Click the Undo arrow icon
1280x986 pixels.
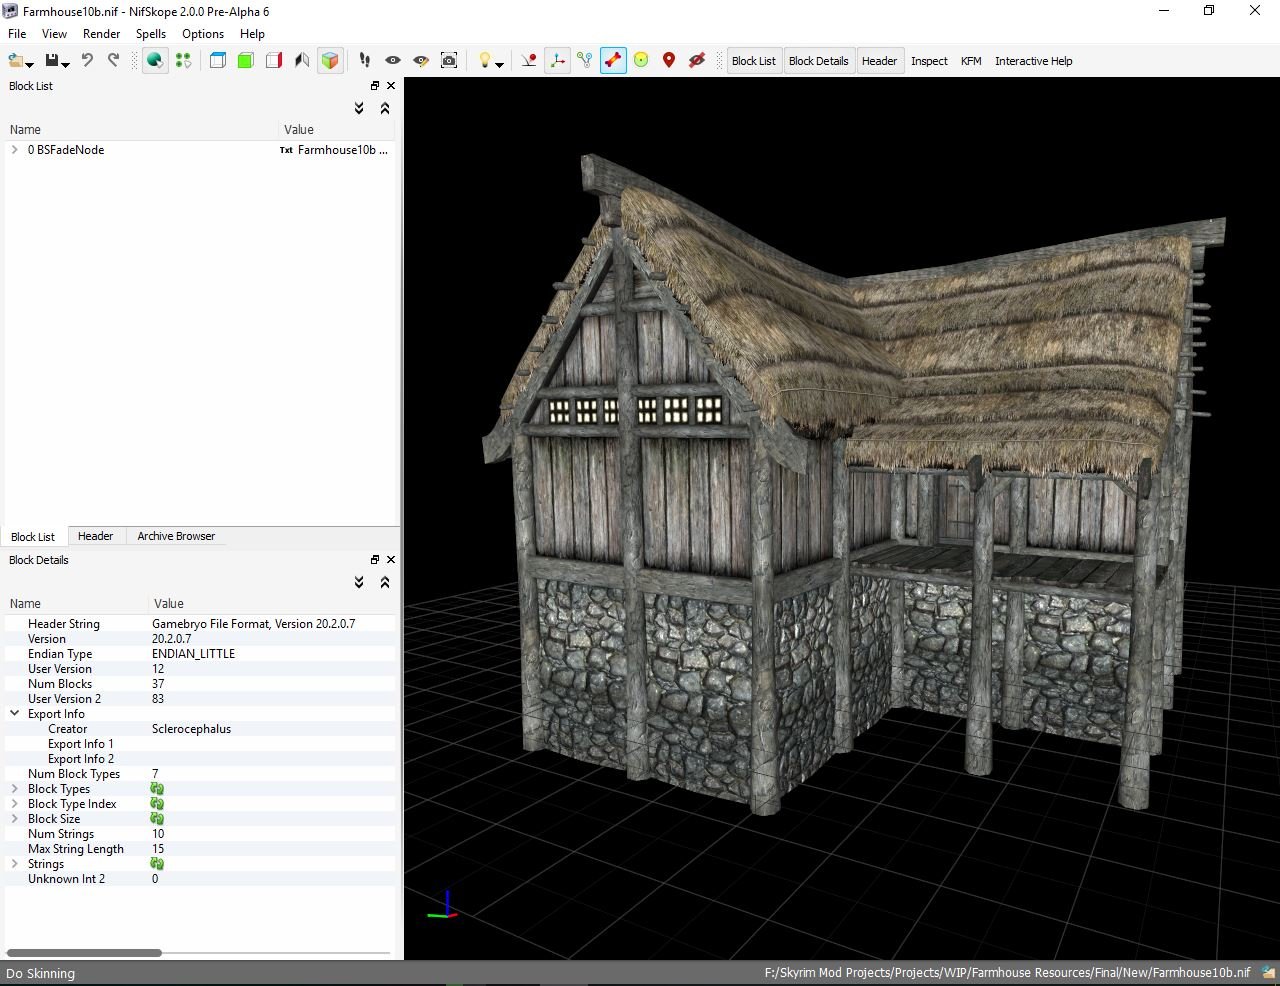click(x=87, y=61)
